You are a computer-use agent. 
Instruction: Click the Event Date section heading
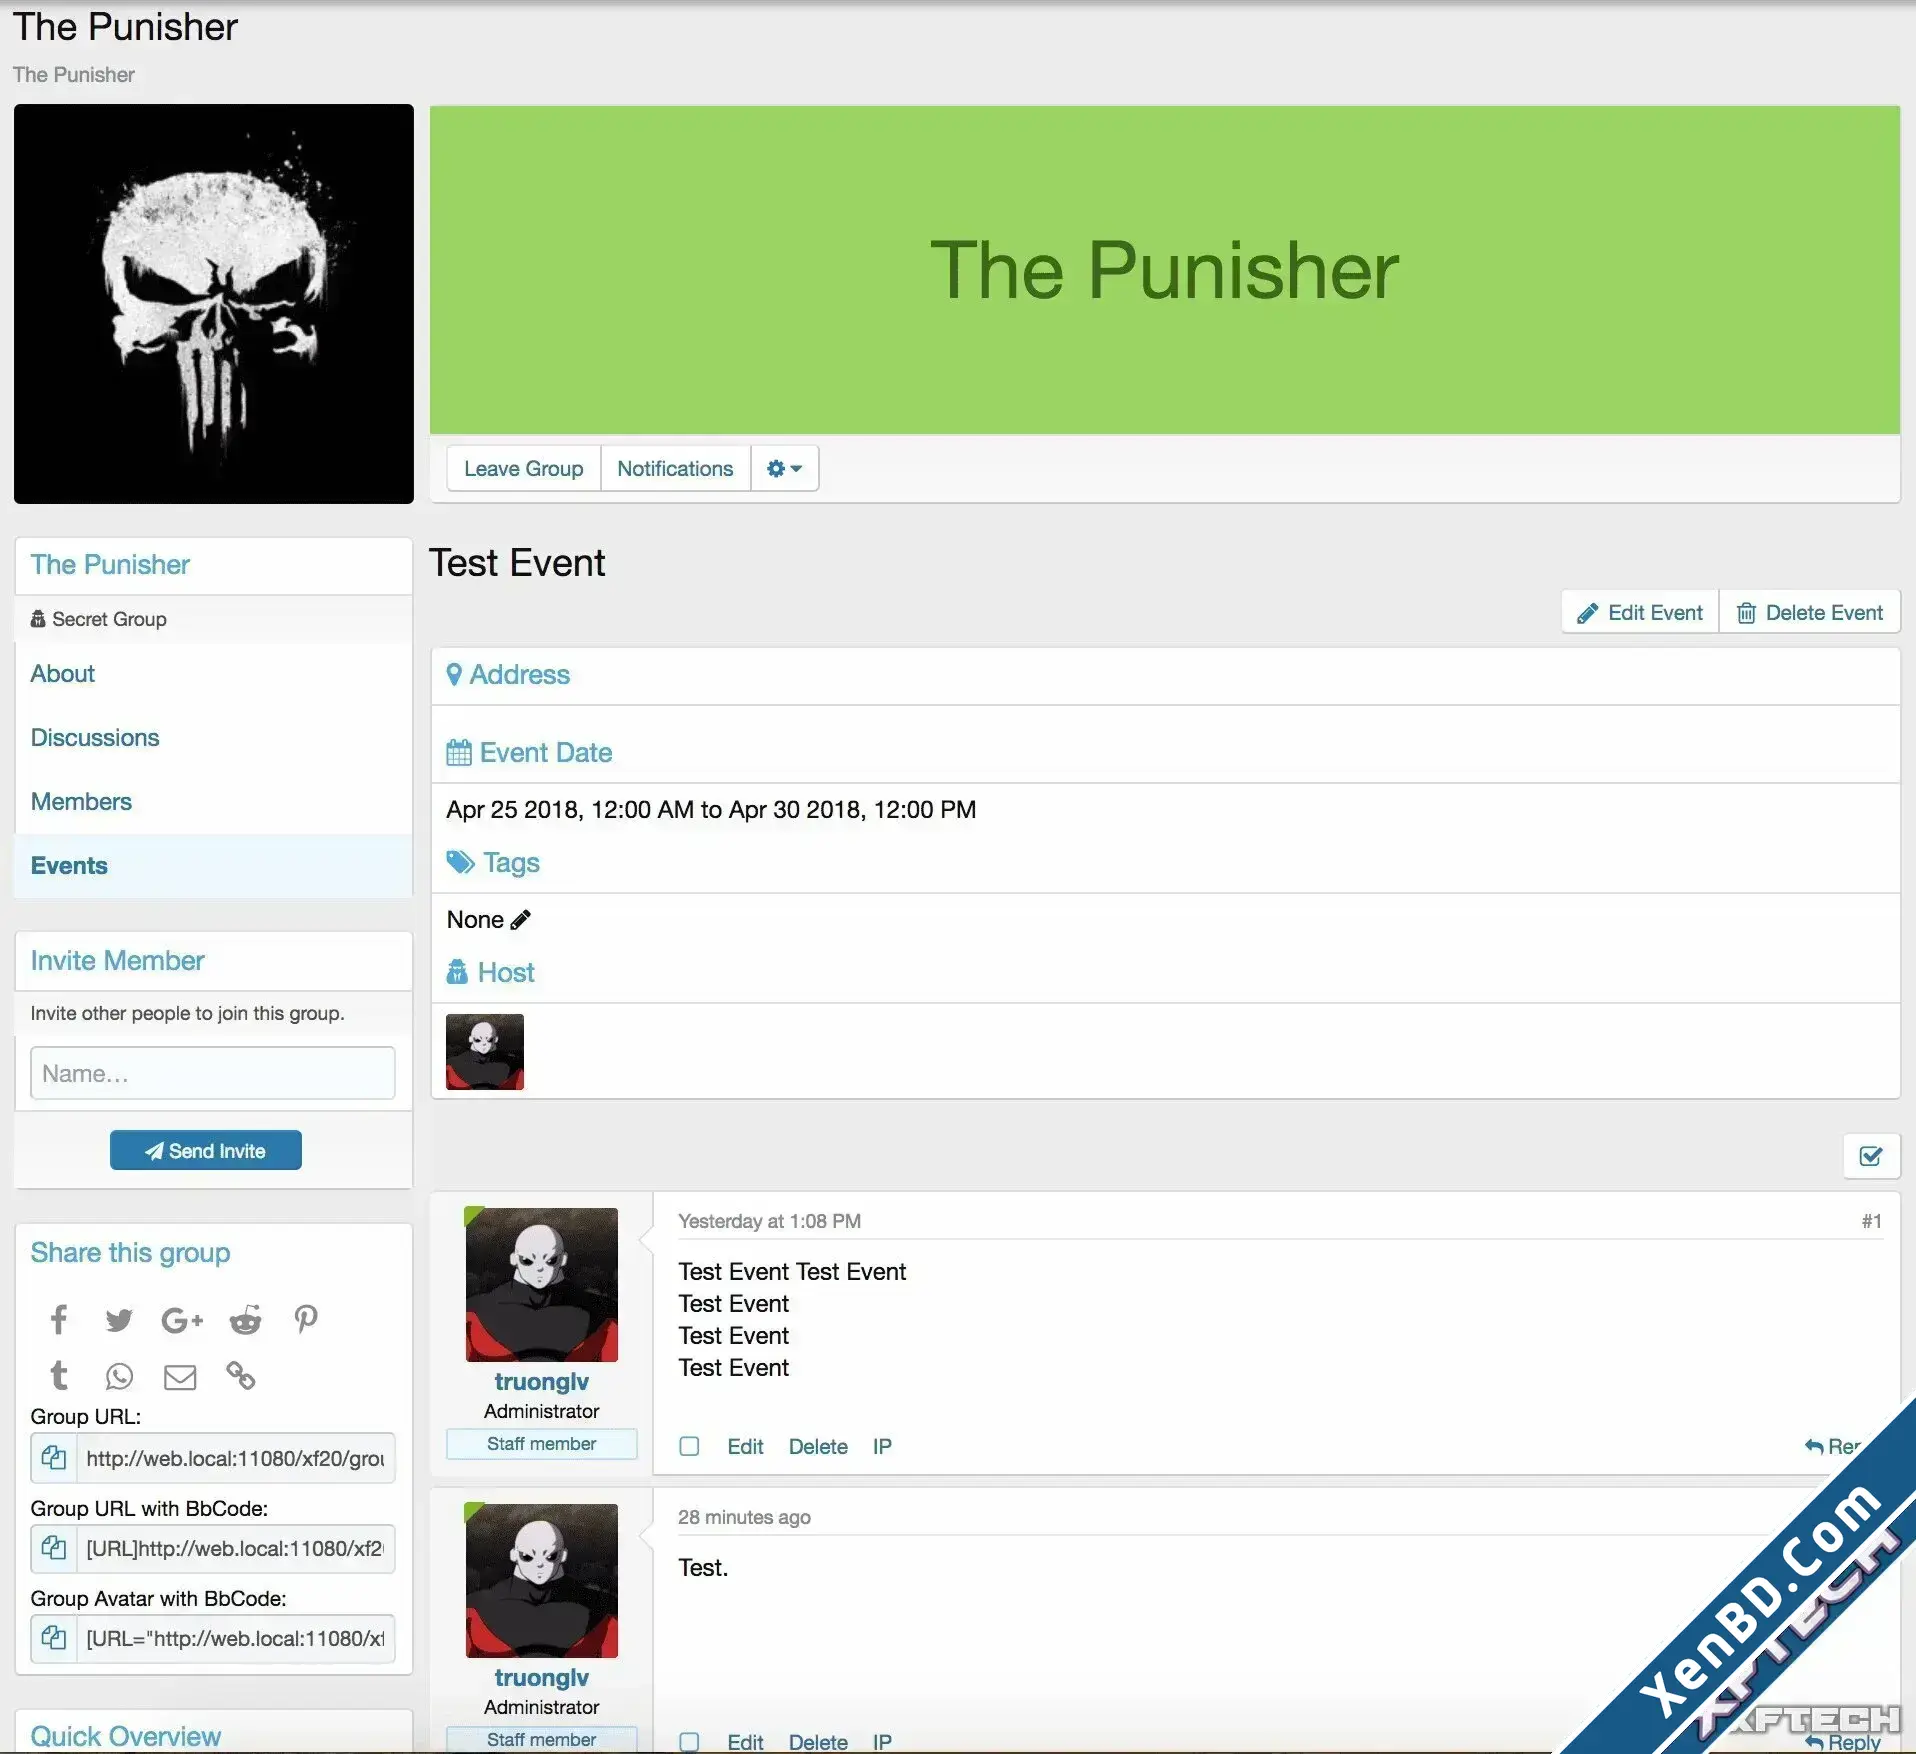[x=529, y=753]
